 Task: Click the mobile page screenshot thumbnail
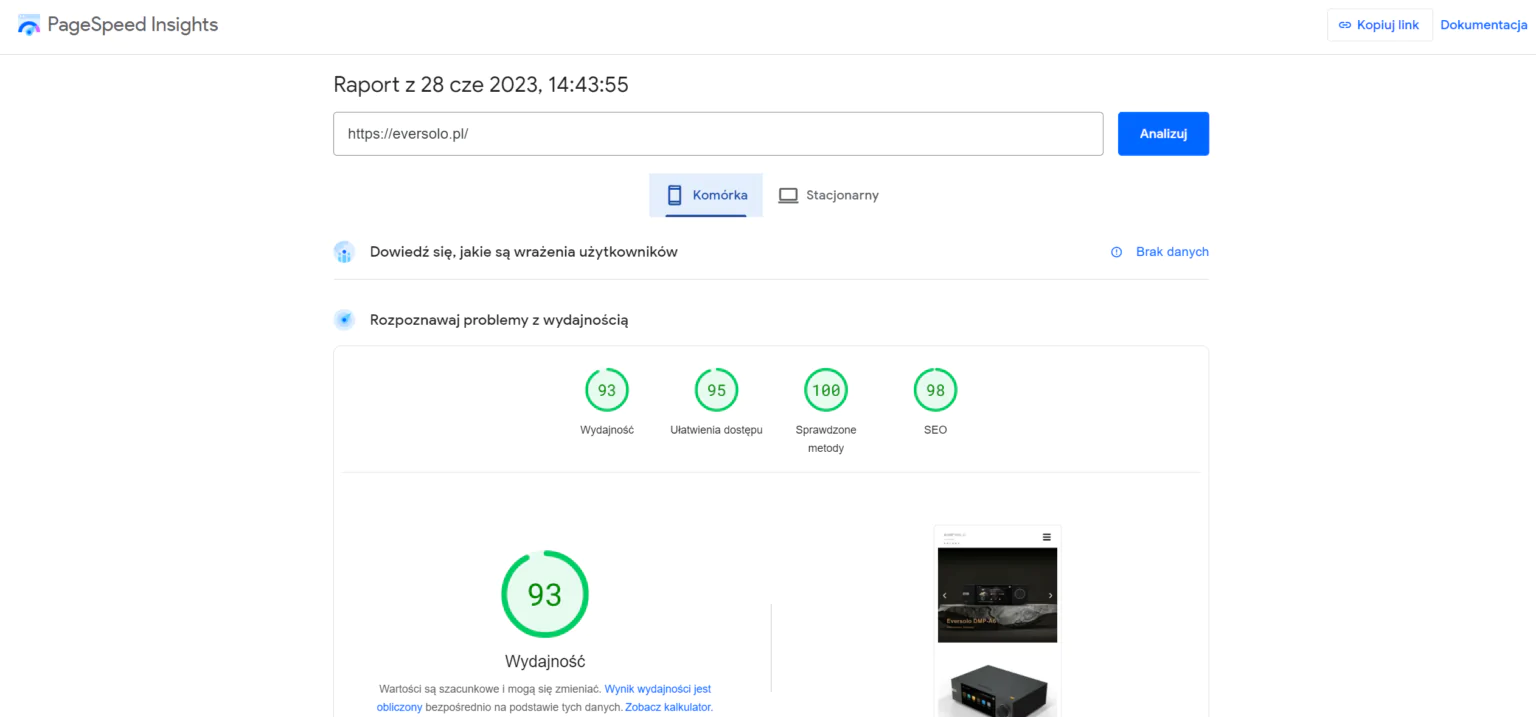(997, 620)
